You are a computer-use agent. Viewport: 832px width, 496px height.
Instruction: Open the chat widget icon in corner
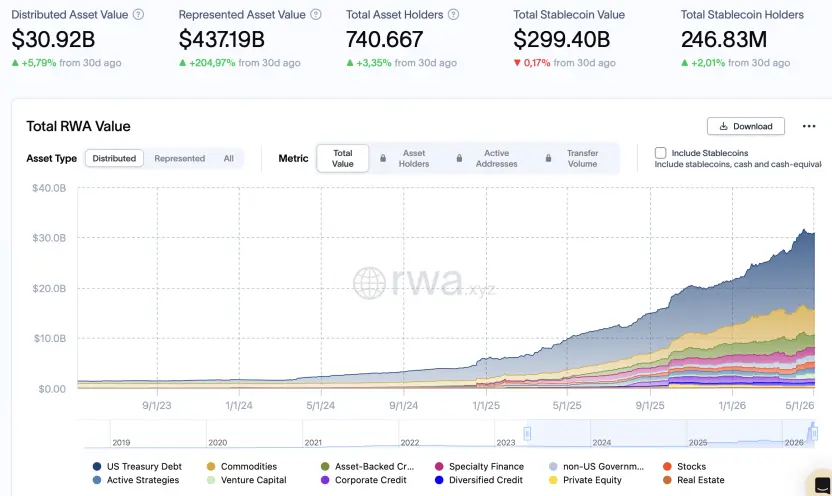(821, 484)
